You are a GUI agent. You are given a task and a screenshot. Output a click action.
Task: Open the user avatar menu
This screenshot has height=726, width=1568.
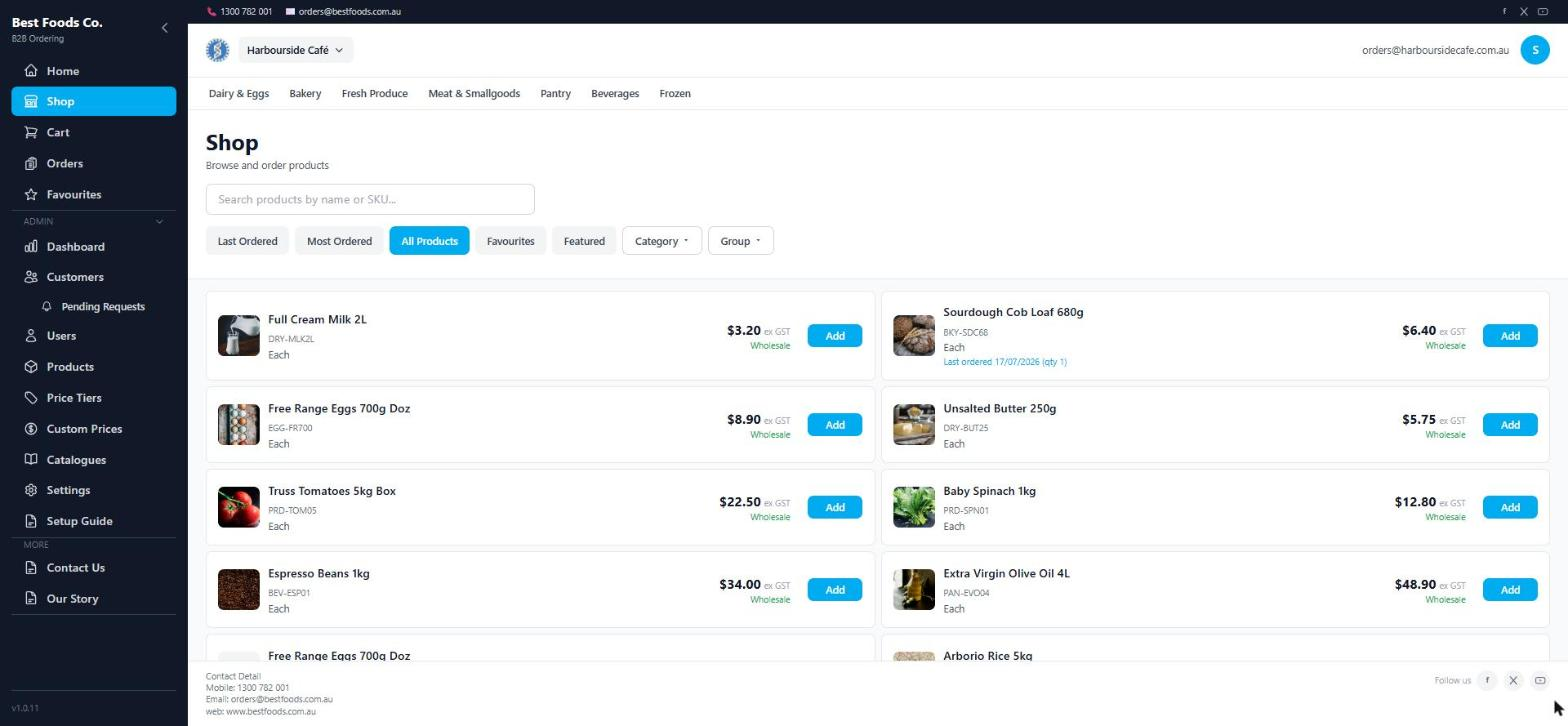1534,50
